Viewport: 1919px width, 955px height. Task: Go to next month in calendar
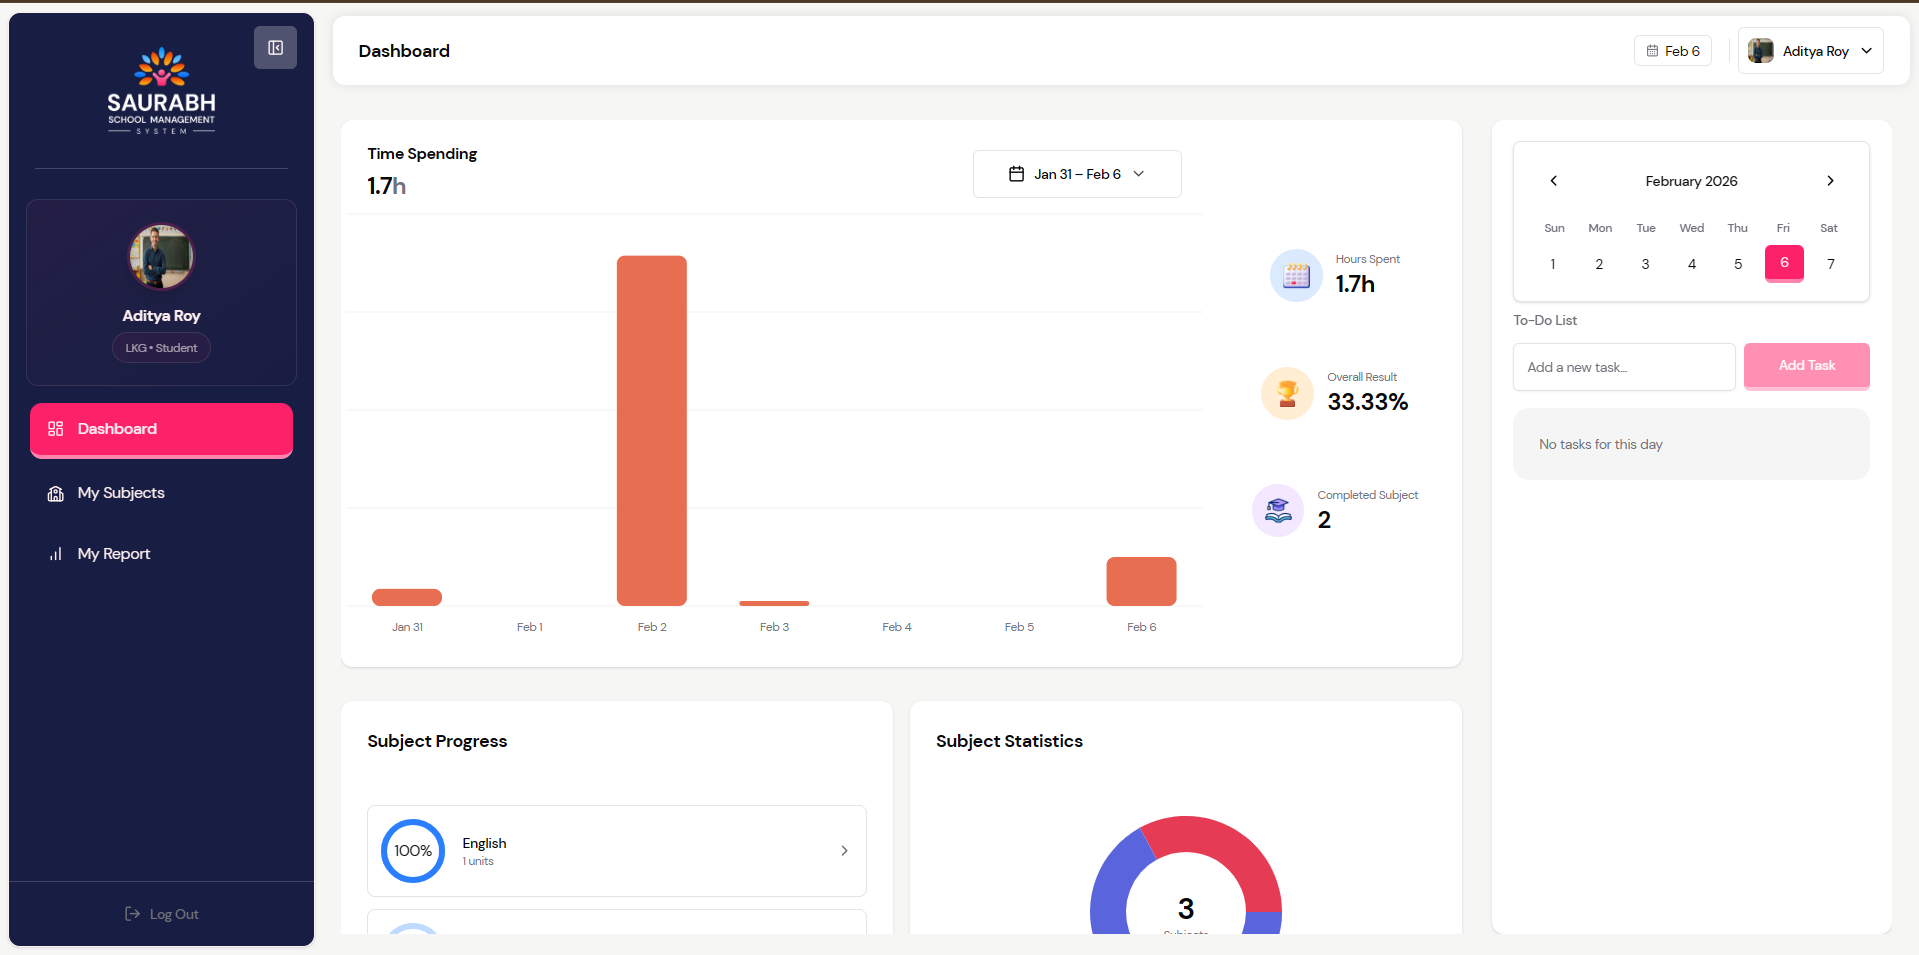1830,181
